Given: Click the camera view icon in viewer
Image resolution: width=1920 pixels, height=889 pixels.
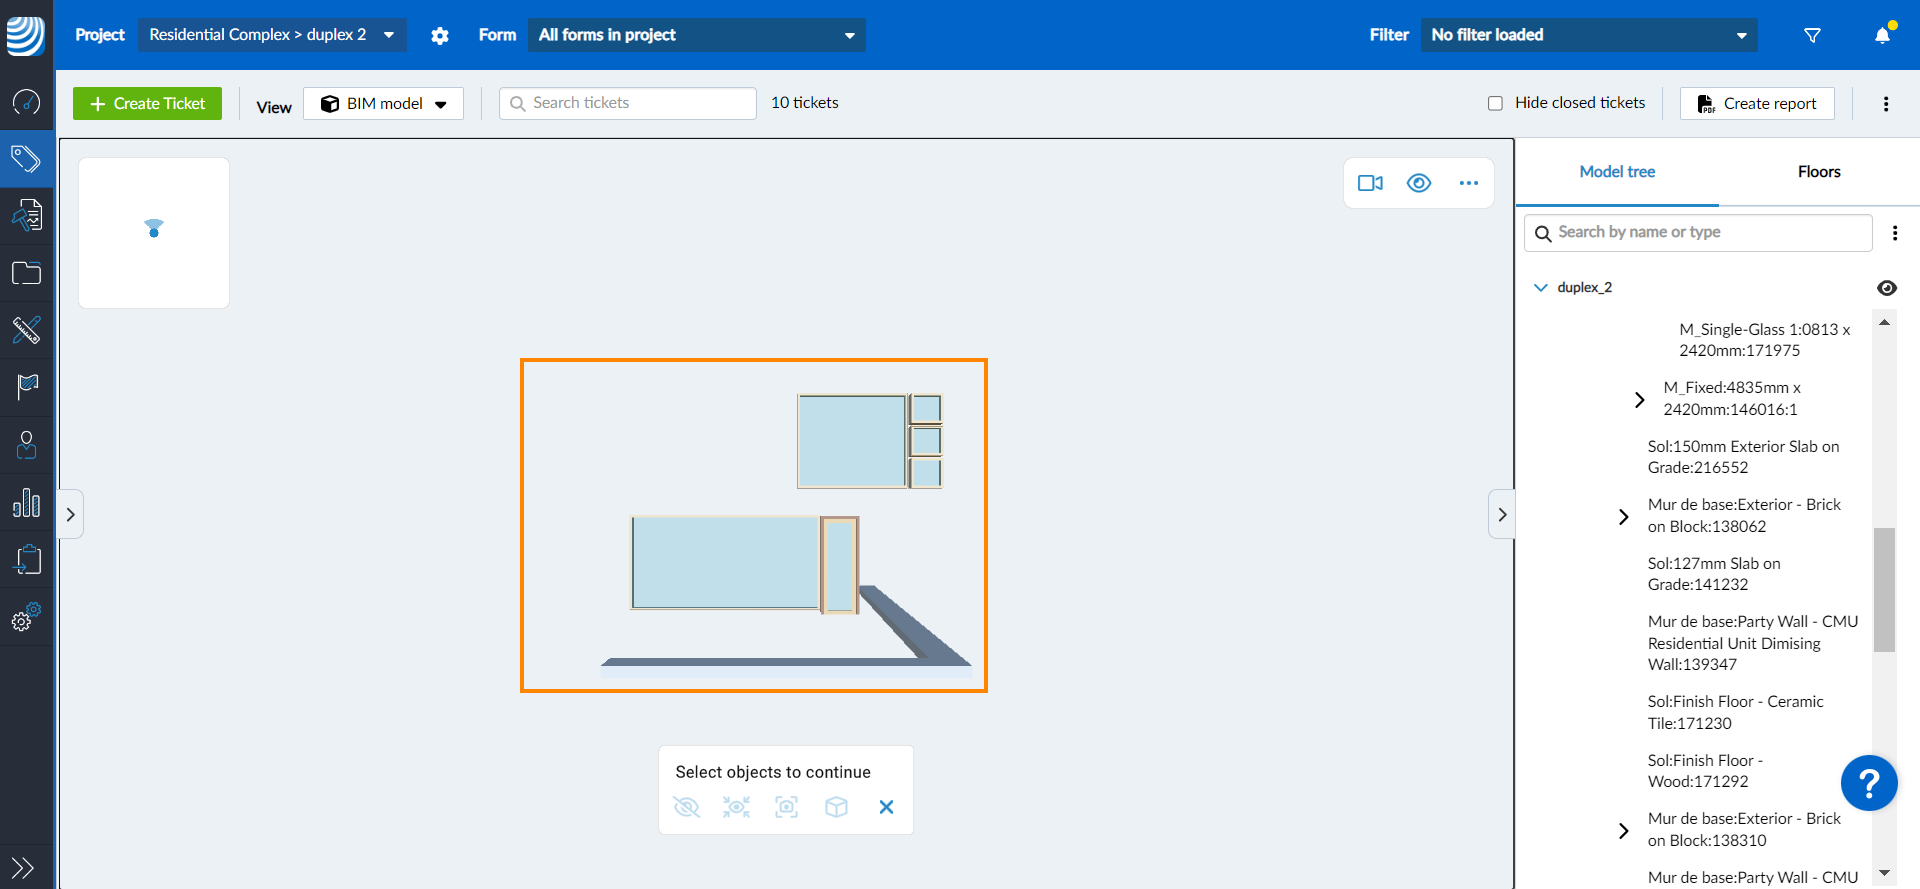Looking at the screenshot, I should (x=1370, y=183).
